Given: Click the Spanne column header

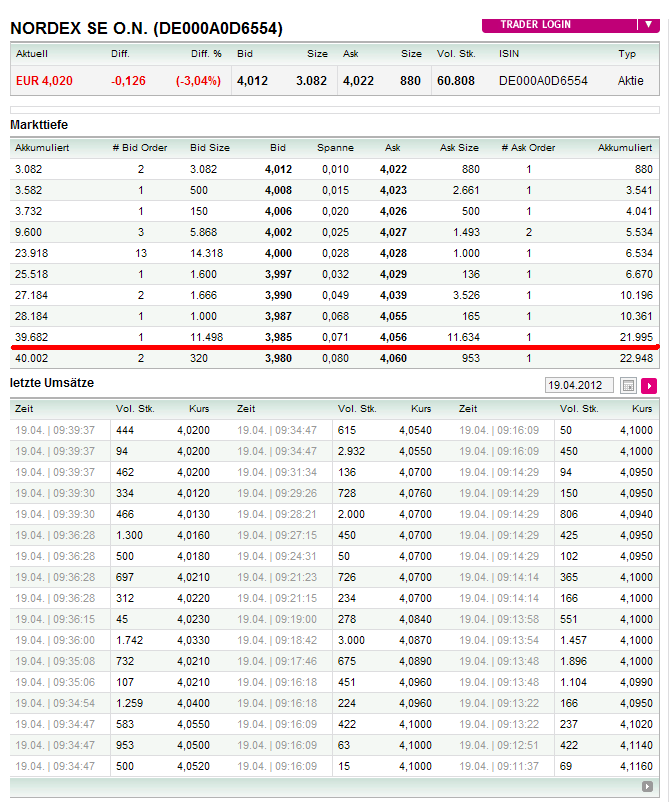Looking at the screenshot, I should (336, 148).
